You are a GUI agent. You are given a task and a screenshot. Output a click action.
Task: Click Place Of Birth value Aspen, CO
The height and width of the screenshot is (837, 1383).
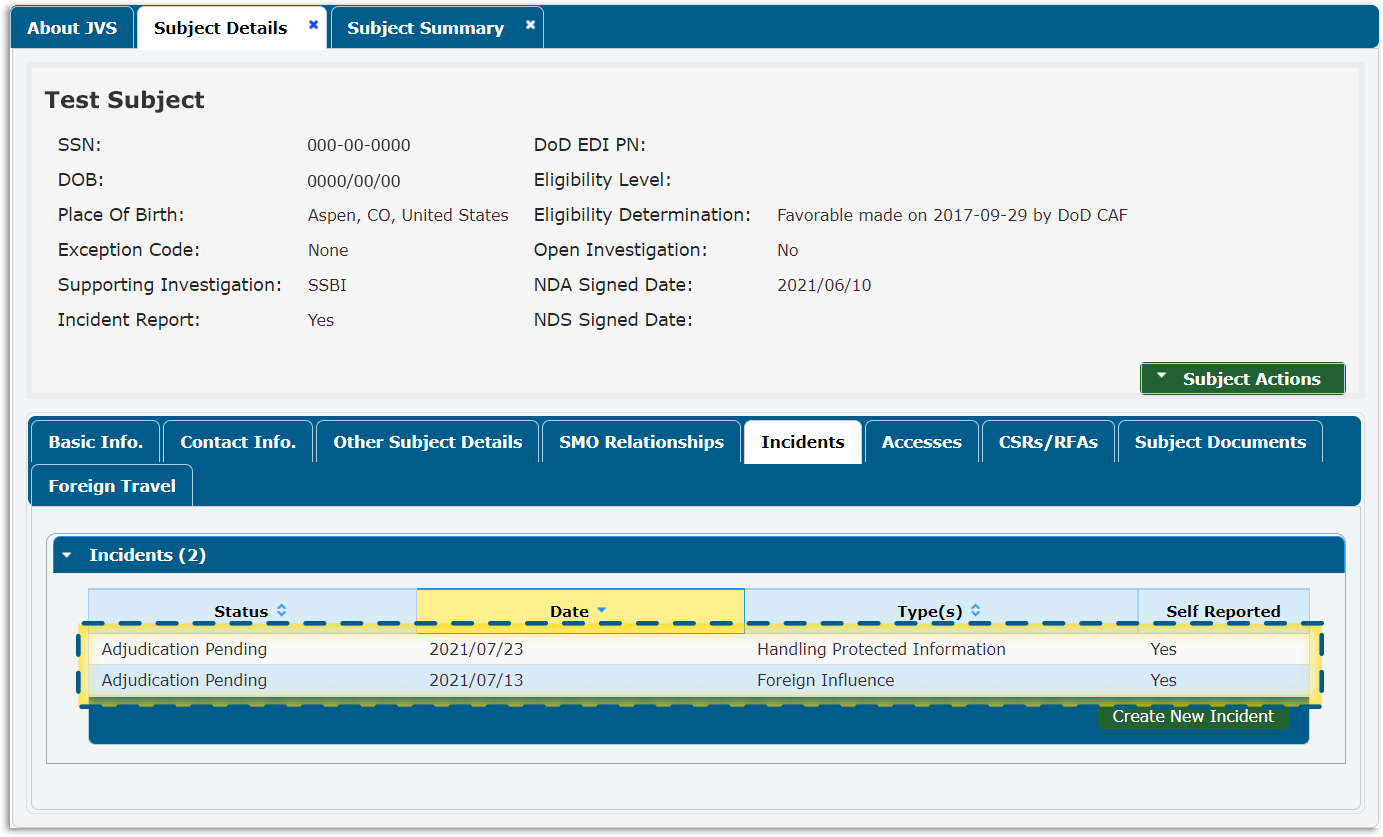[x=408, y=215]
